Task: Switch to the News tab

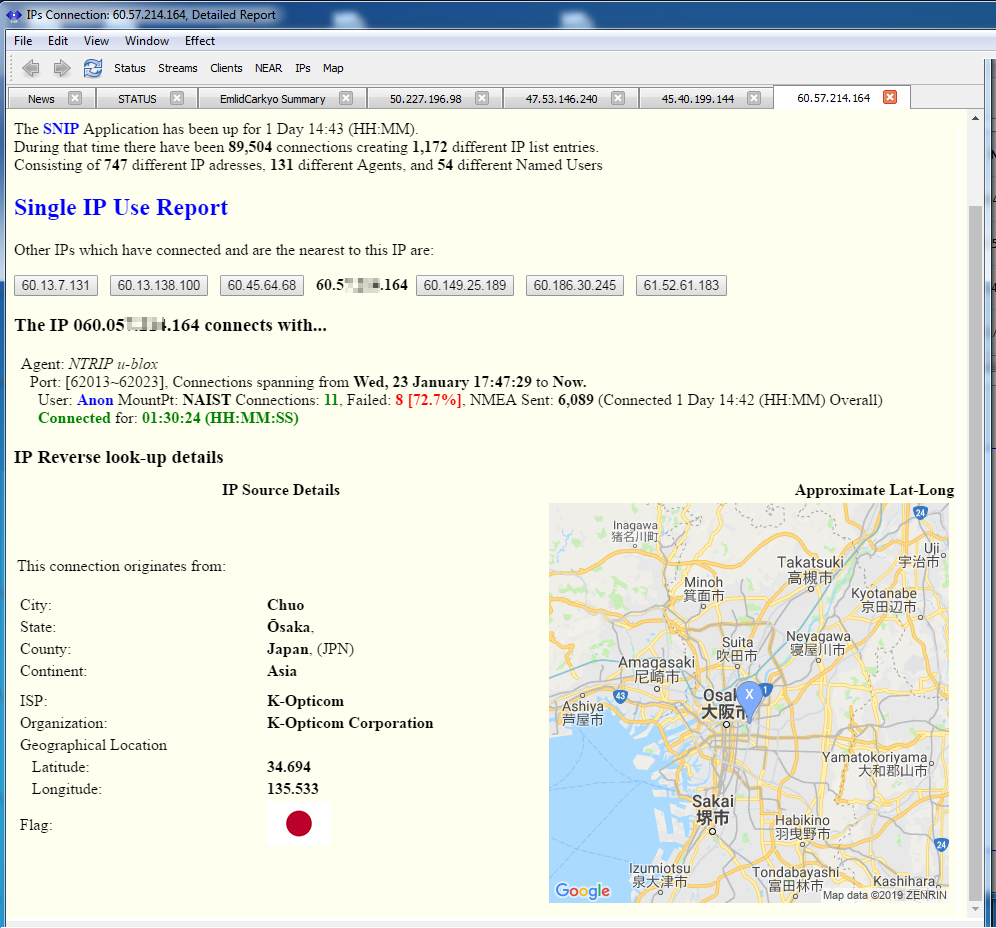Action: tap(41, 99)
